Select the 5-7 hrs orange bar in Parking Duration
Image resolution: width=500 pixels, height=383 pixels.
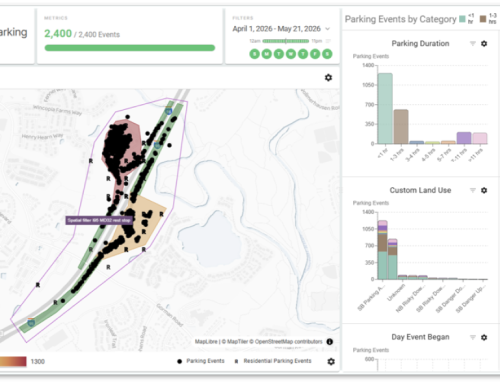pos(448,142)
